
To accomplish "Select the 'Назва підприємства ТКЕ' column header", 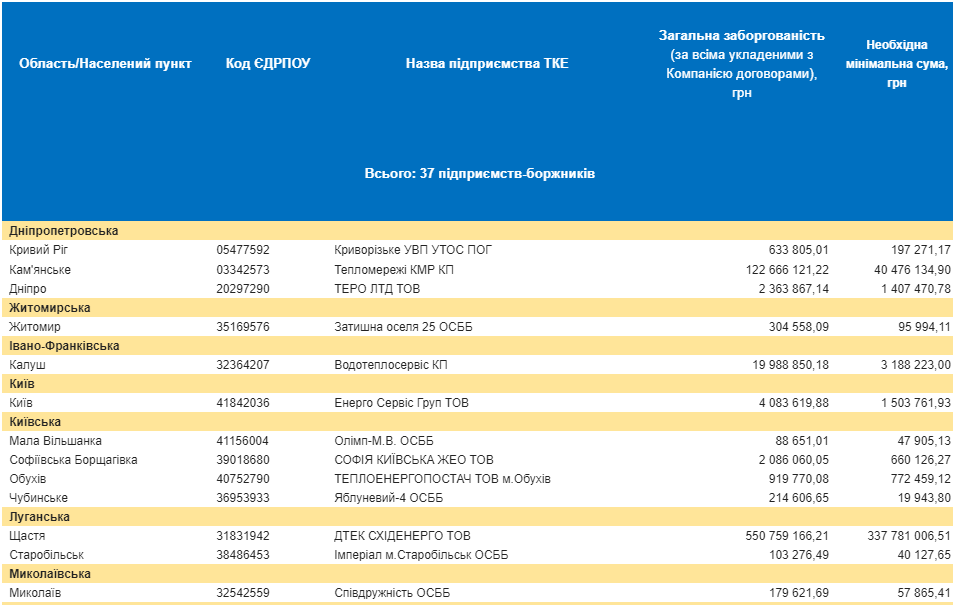I will click(x=487, y=63).
